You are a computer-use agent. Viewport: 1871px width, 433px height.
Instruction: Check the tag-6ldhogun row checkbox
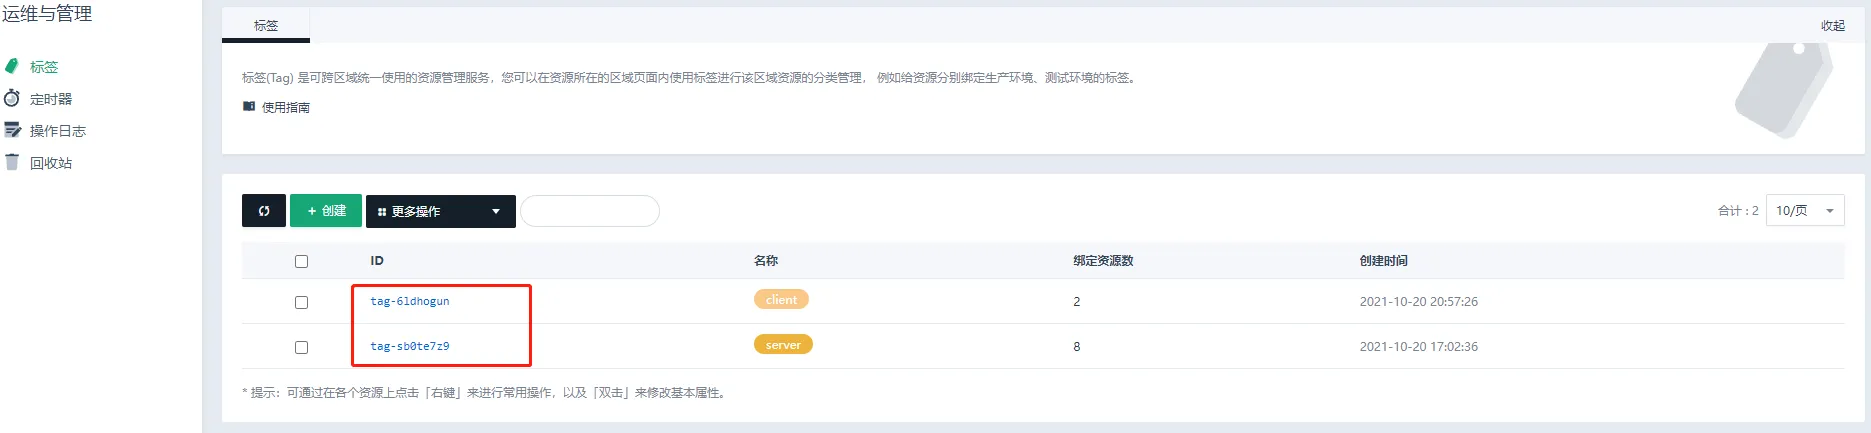point(301,302)
